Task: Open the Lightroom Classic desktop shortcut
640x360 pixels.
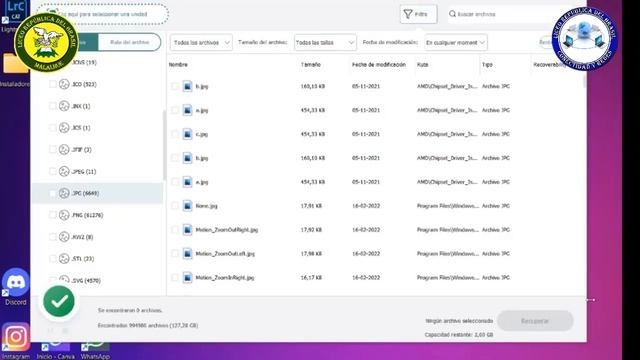Action: (x=15, y=16)
